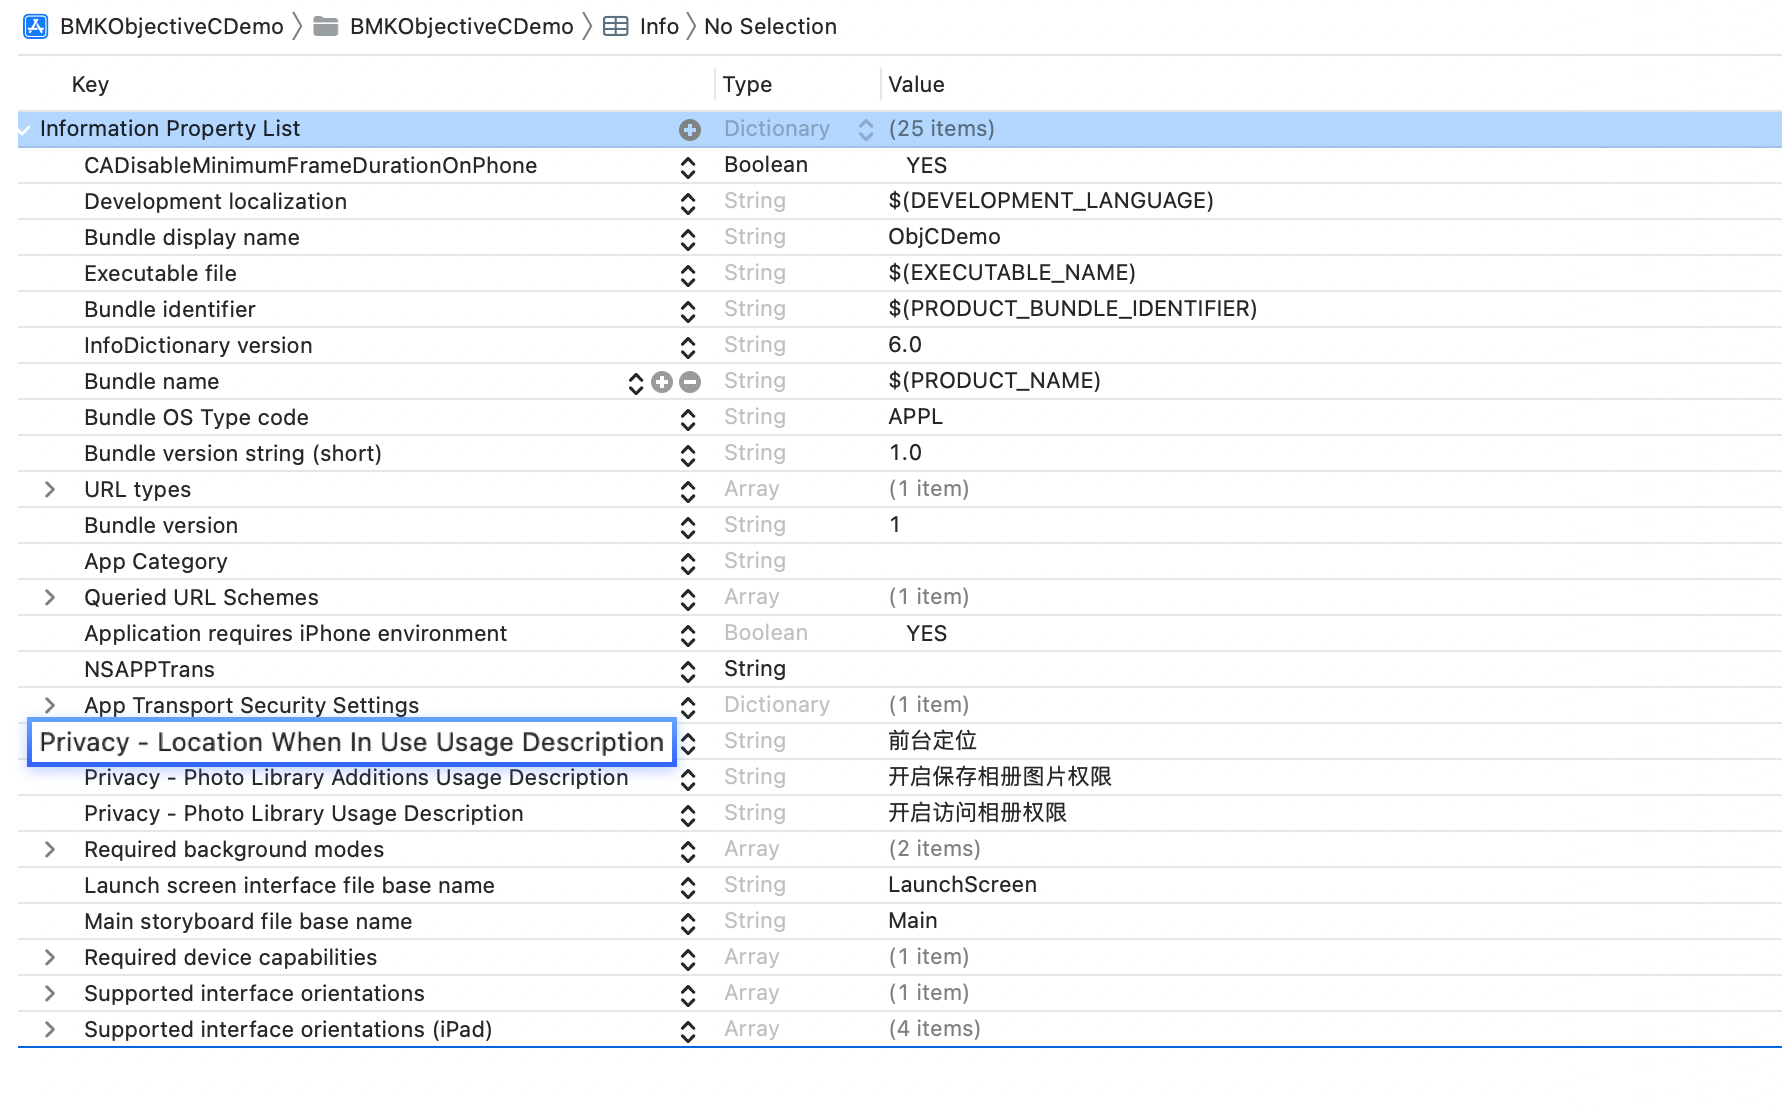The image size is (1782, 1110).
Task: Toggle YES value for Application requires iPhone environment
Action: (x=926, y=634)
